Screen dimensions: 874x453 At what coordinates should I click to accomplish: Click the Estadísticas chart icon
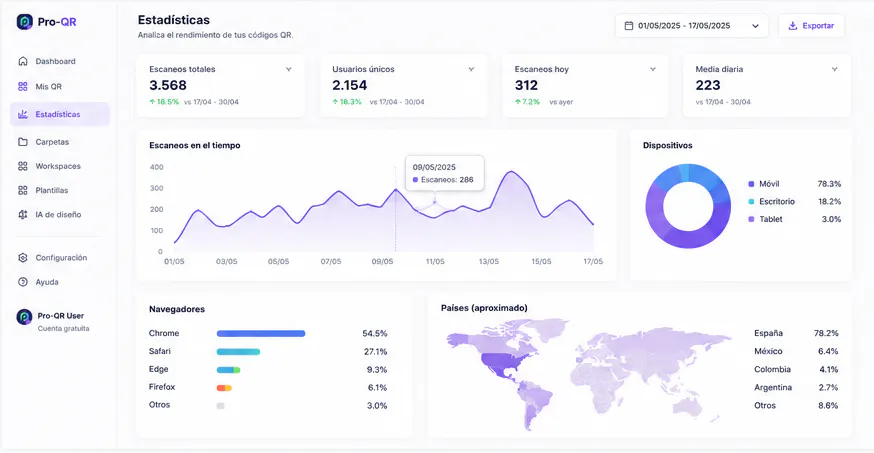(x=23, y=114)
